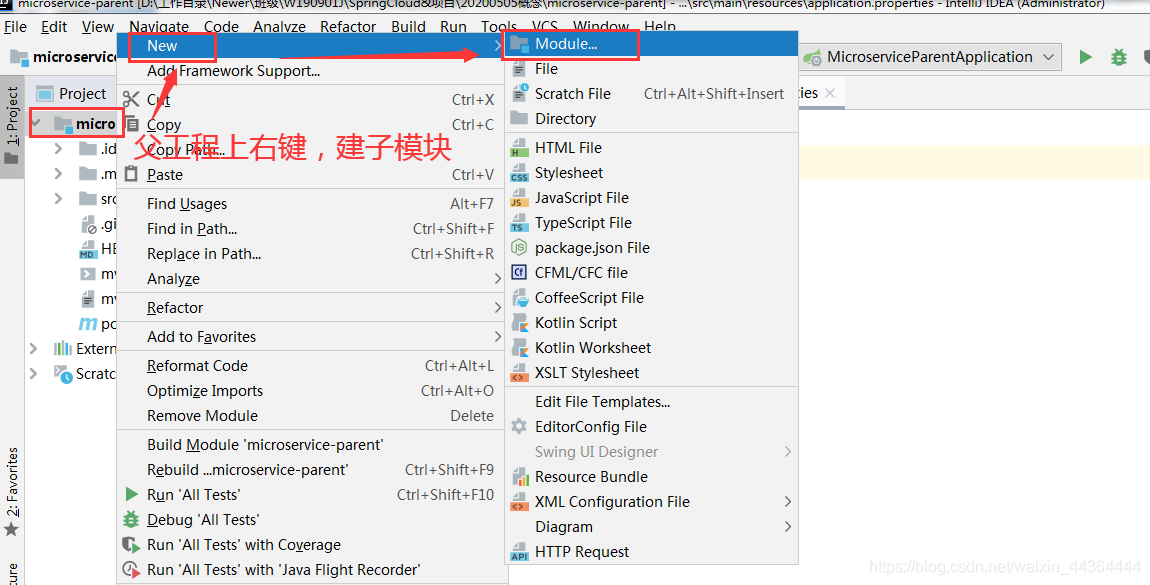Select Build Module 'microservice-parent'

tap(311, 445)
